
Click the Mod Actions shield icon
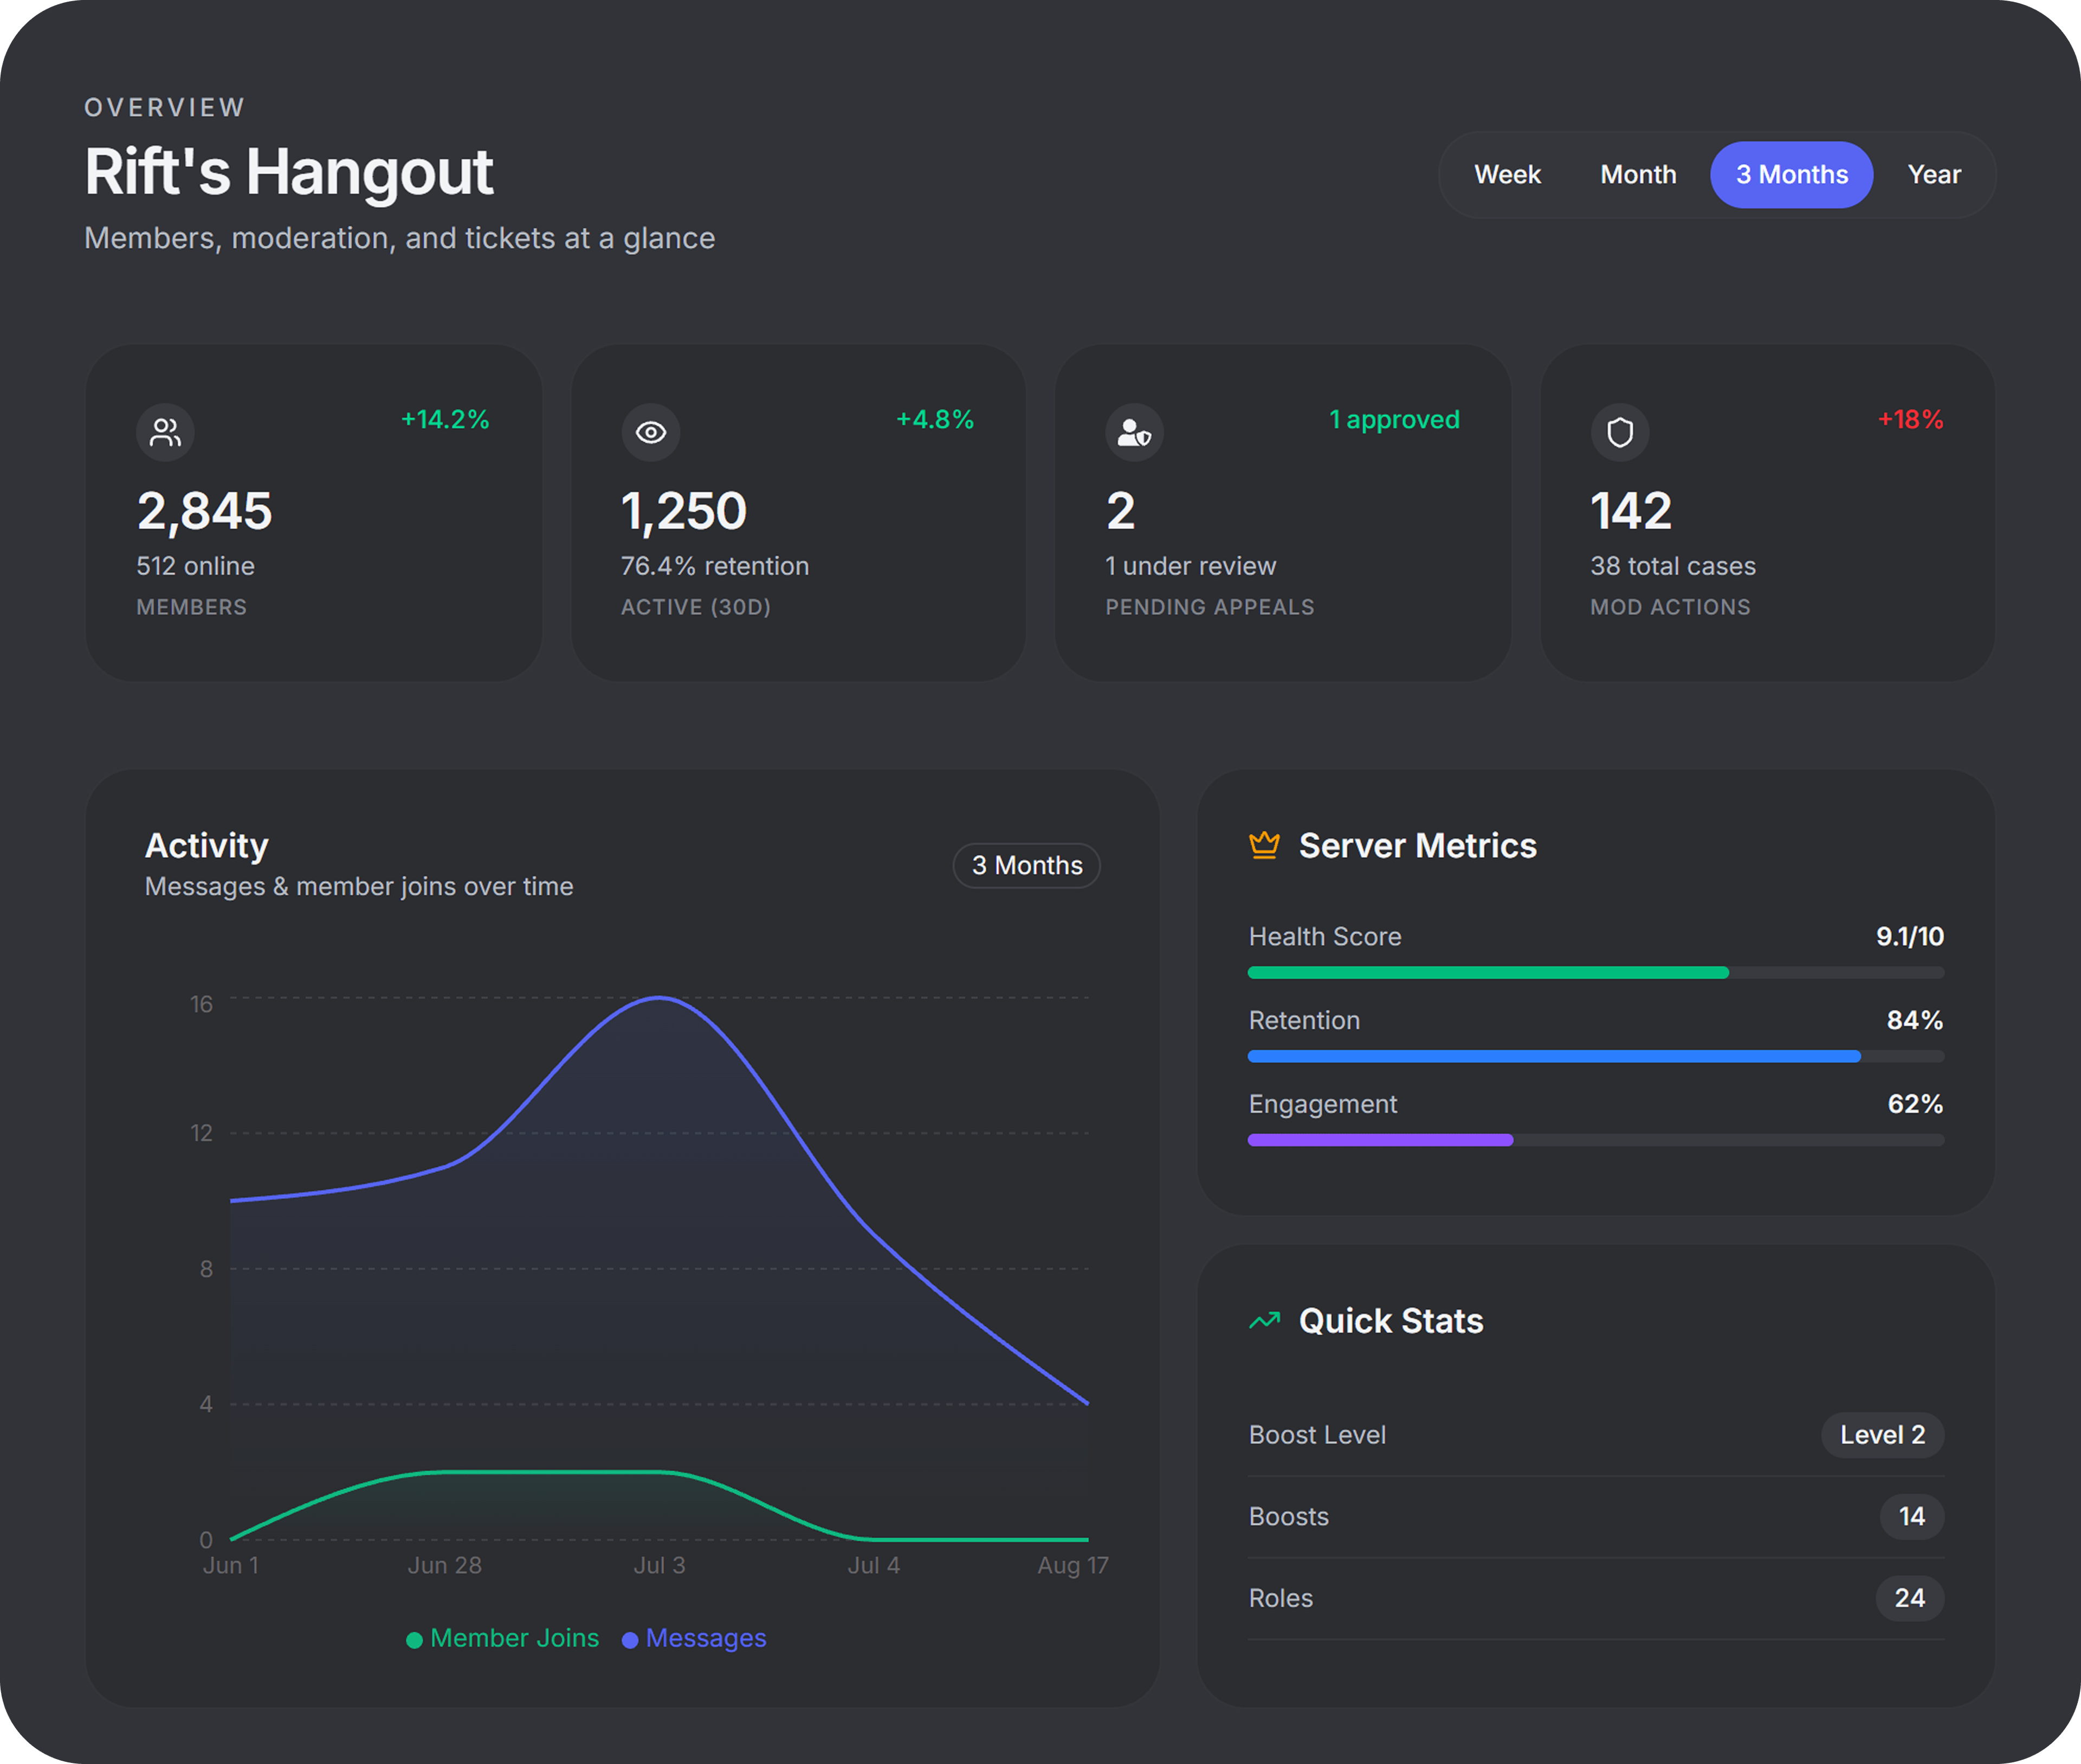click(x=1619, y=432)
